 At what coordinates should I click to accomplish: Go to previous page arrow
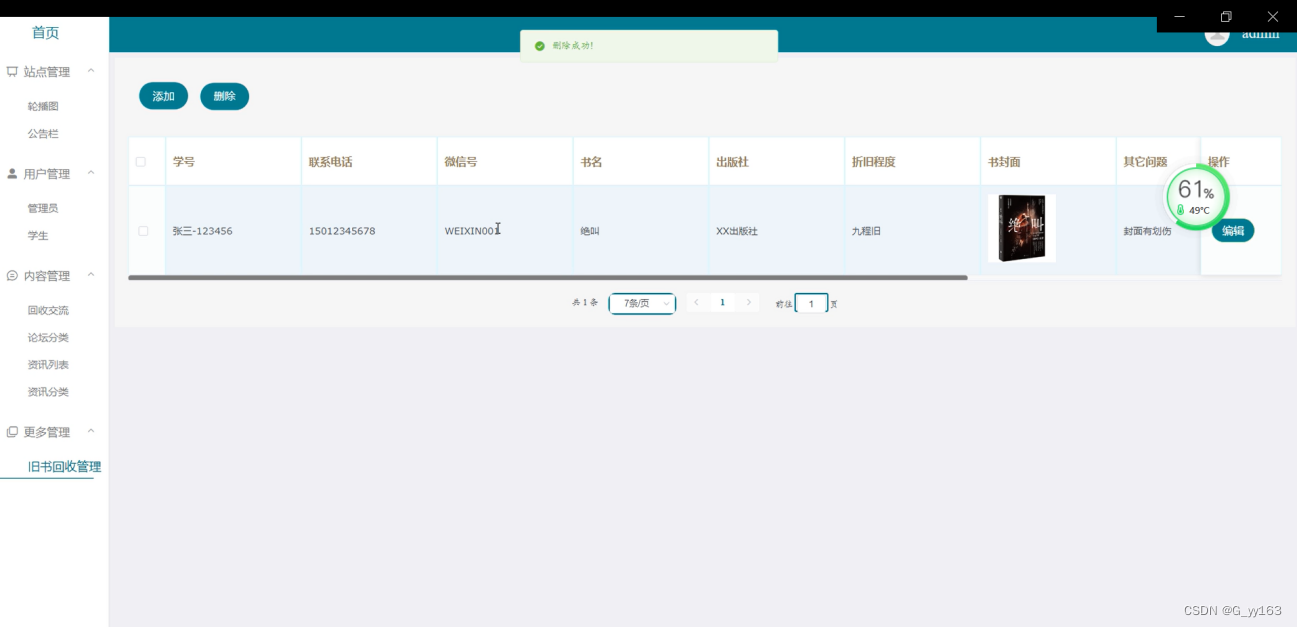click(x=696, y=302)
